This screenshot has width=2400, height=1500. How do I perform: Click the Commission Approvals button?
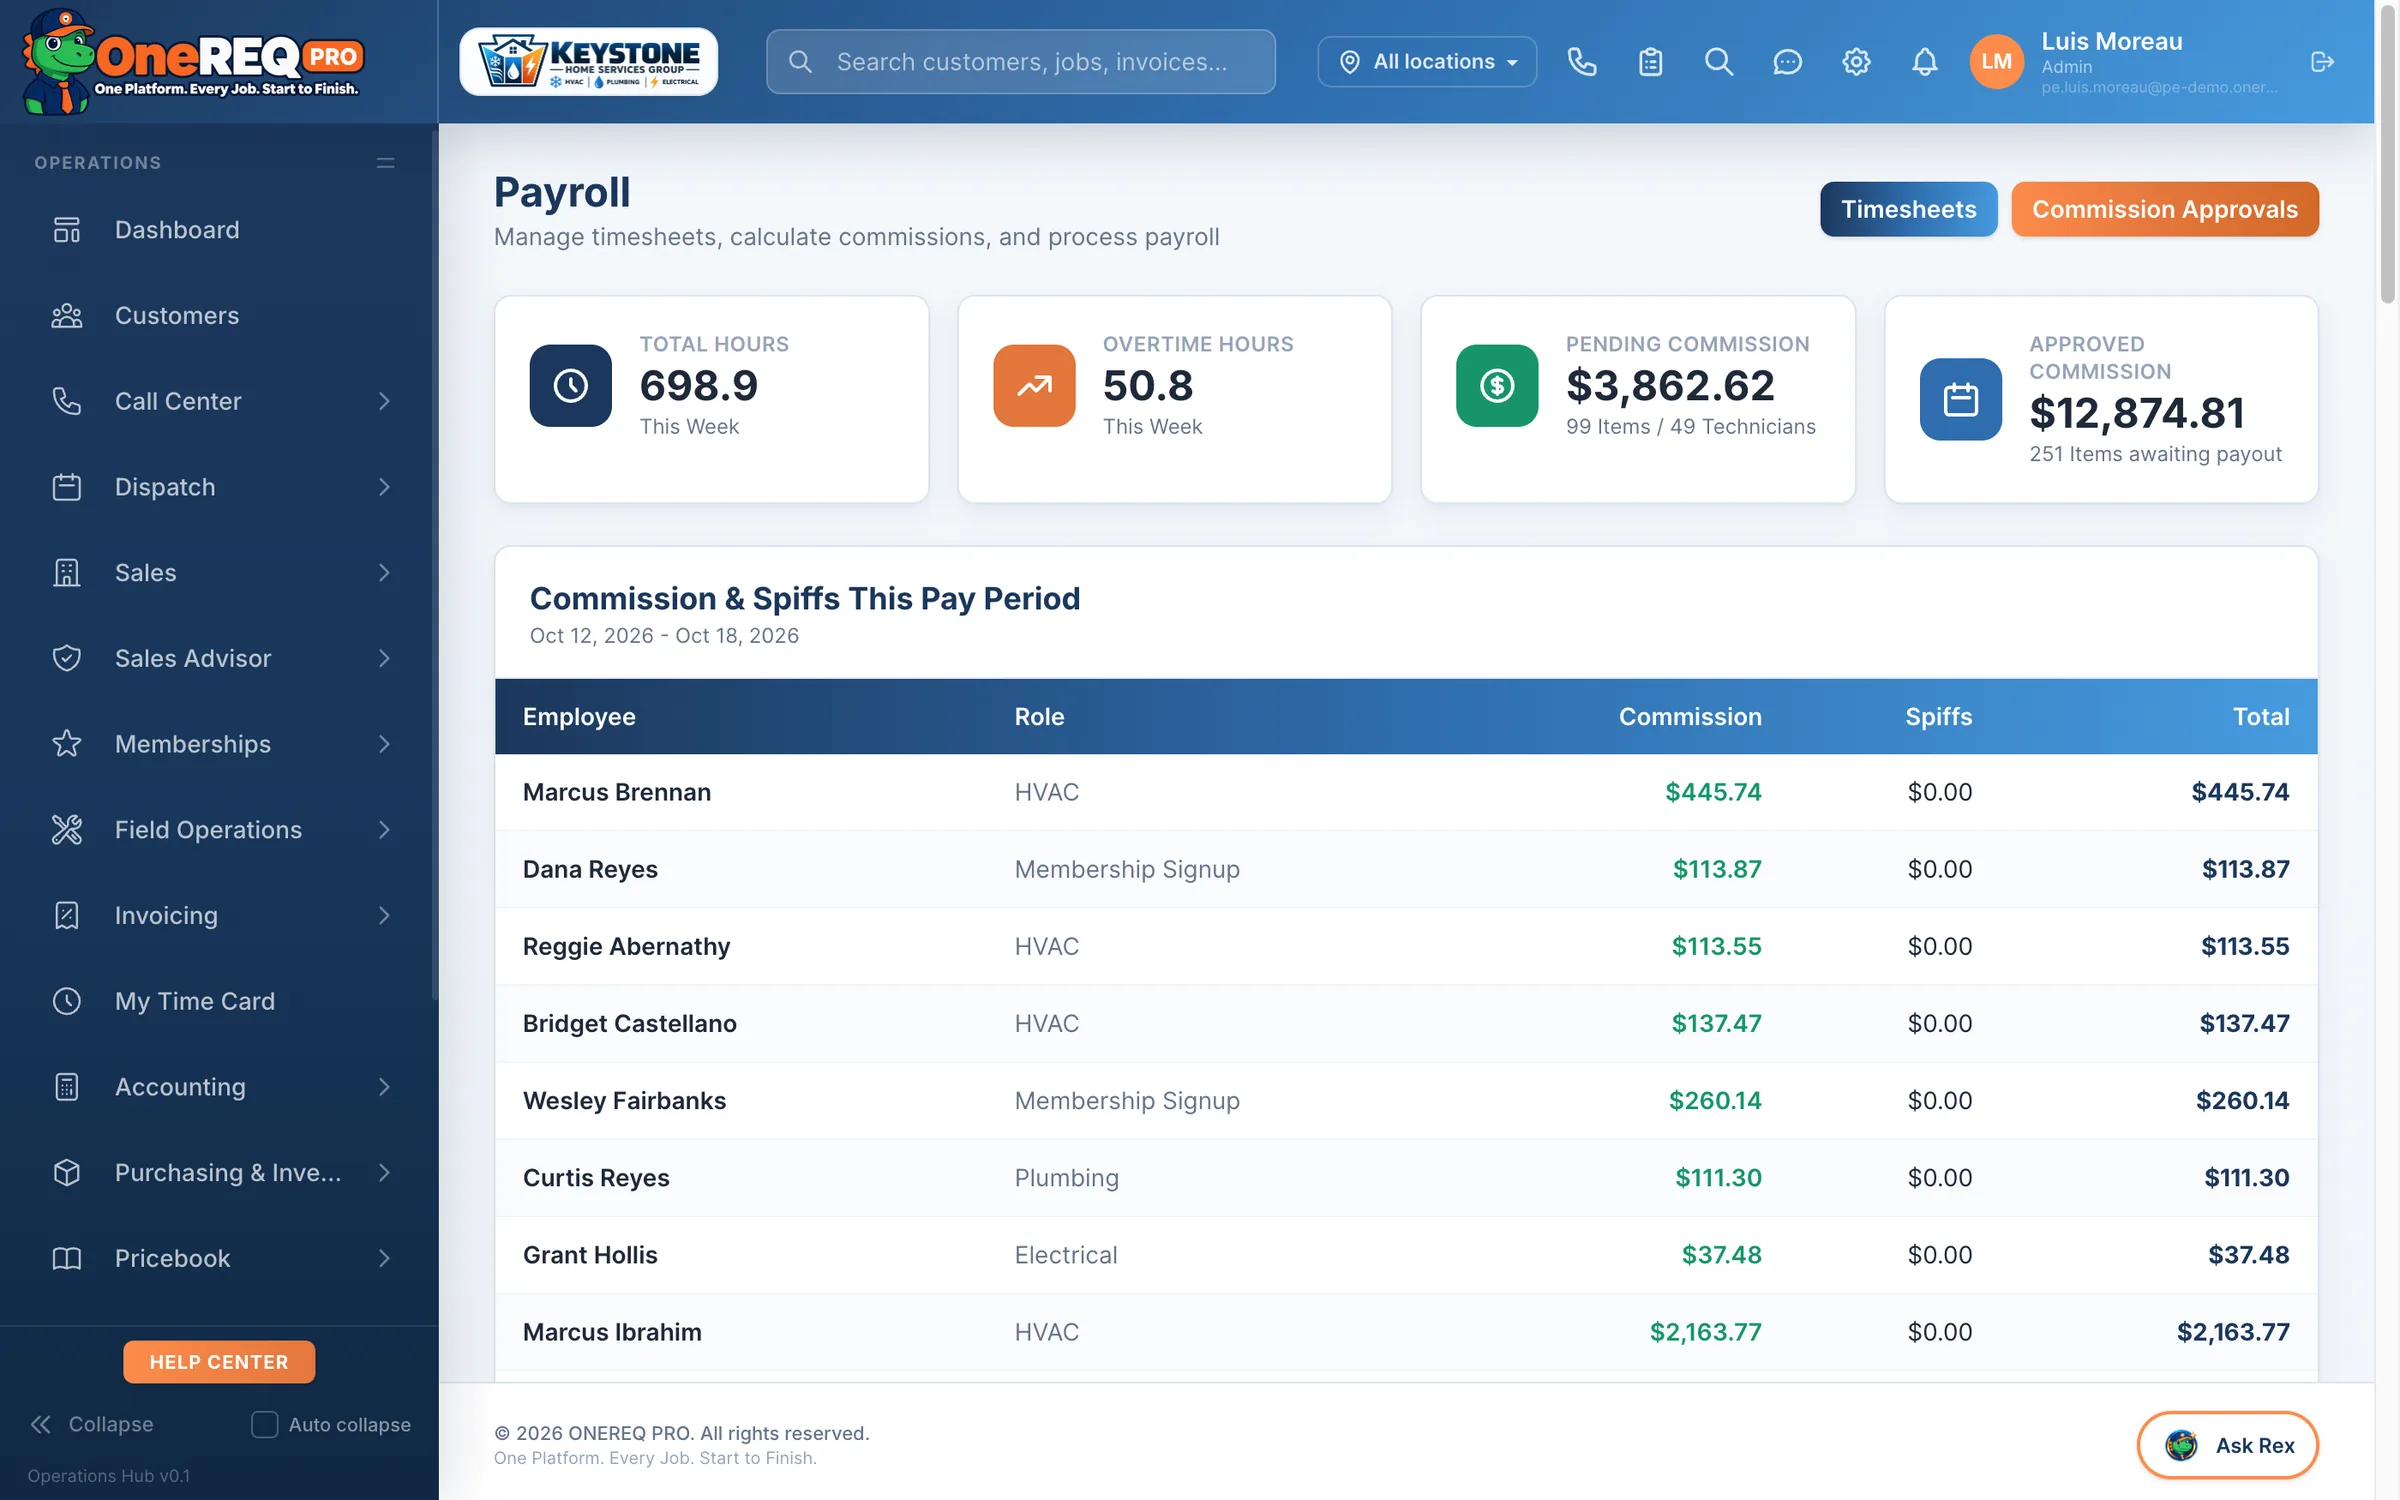point(2164,209)
